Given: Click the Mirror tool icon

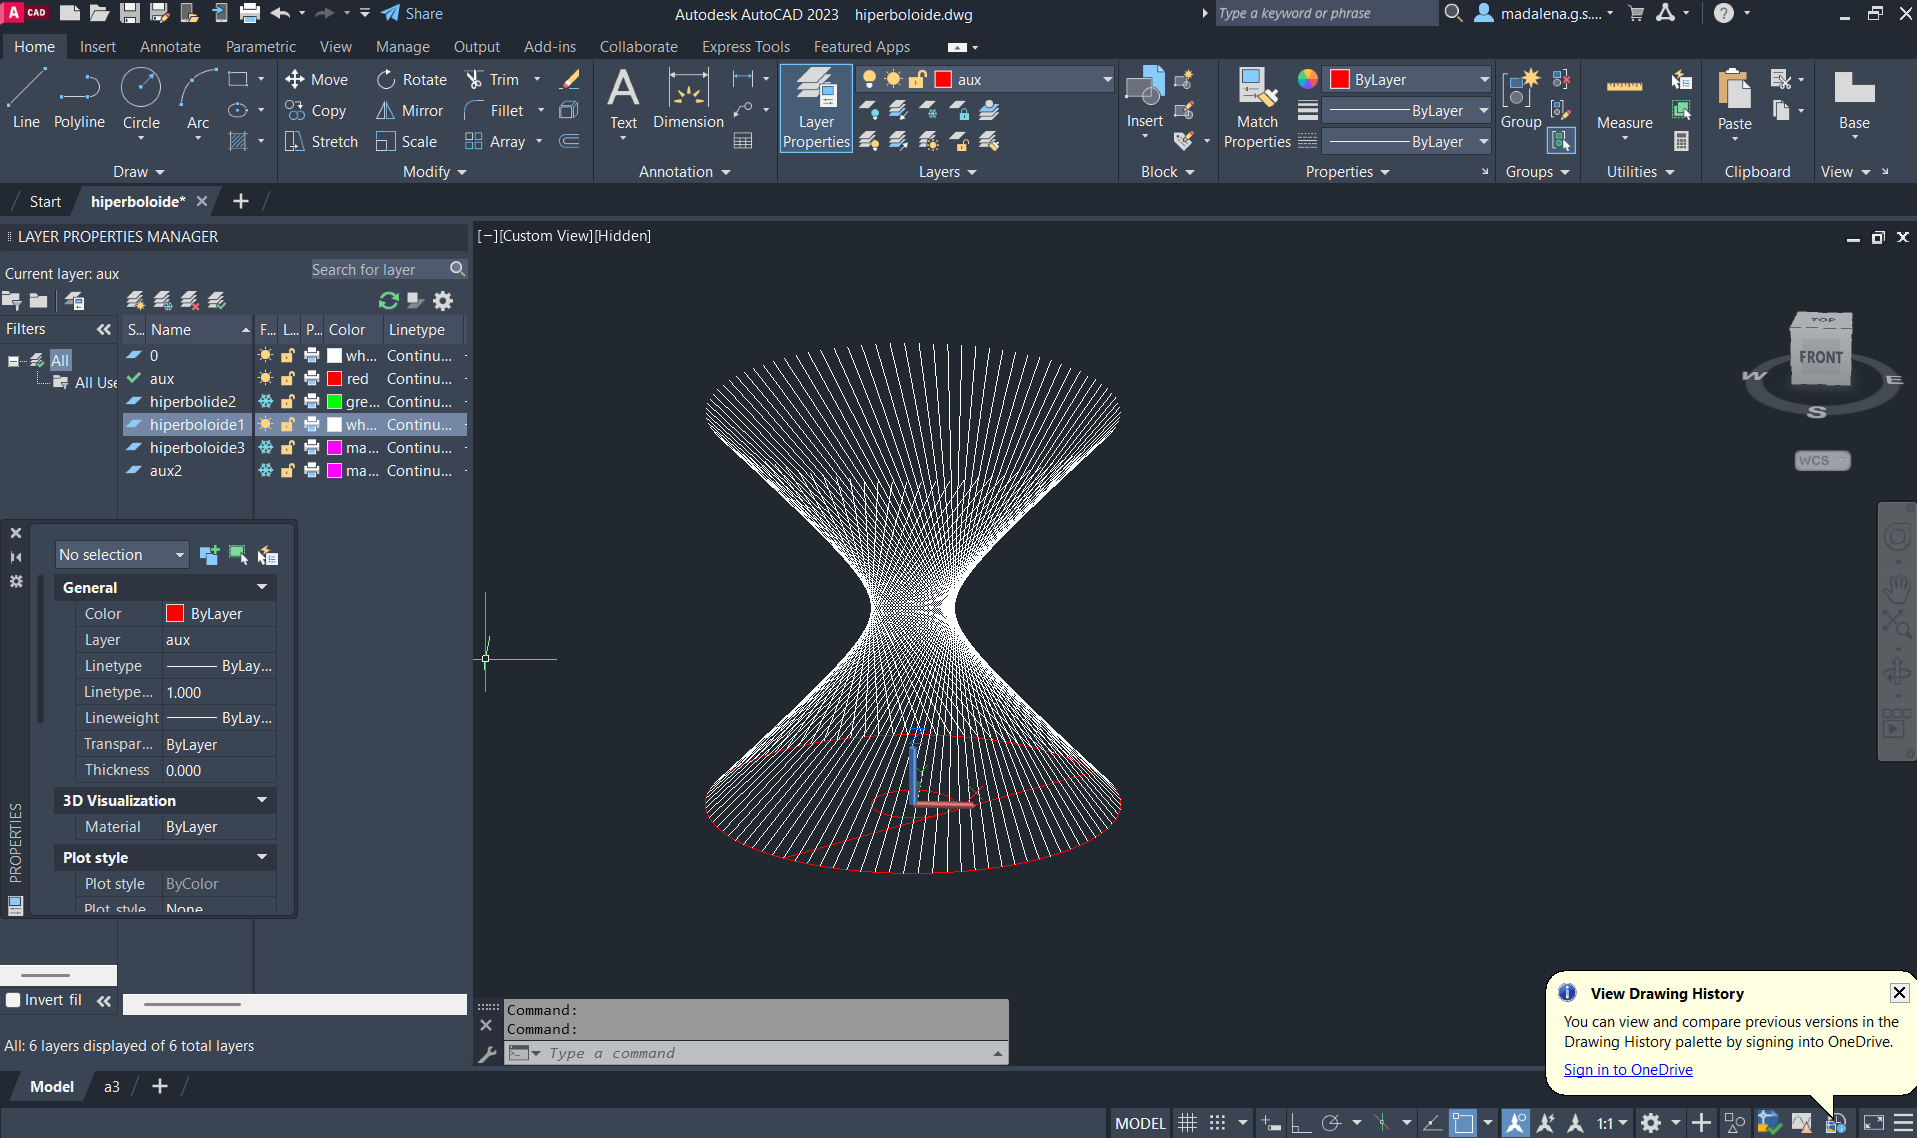Looking at the screenshot, I should pos(386,111).
